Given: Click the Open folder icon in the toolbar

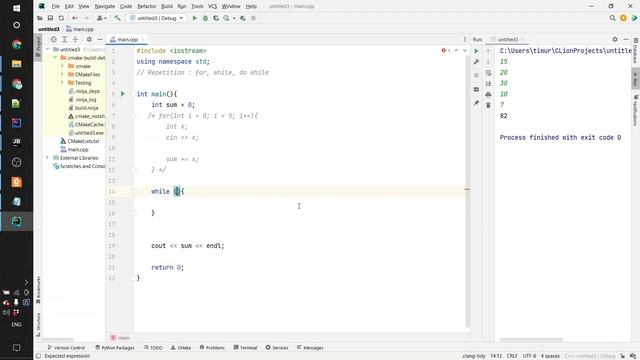Looking at the screenshot, I should pyautogui.click(x=40, y=18).
